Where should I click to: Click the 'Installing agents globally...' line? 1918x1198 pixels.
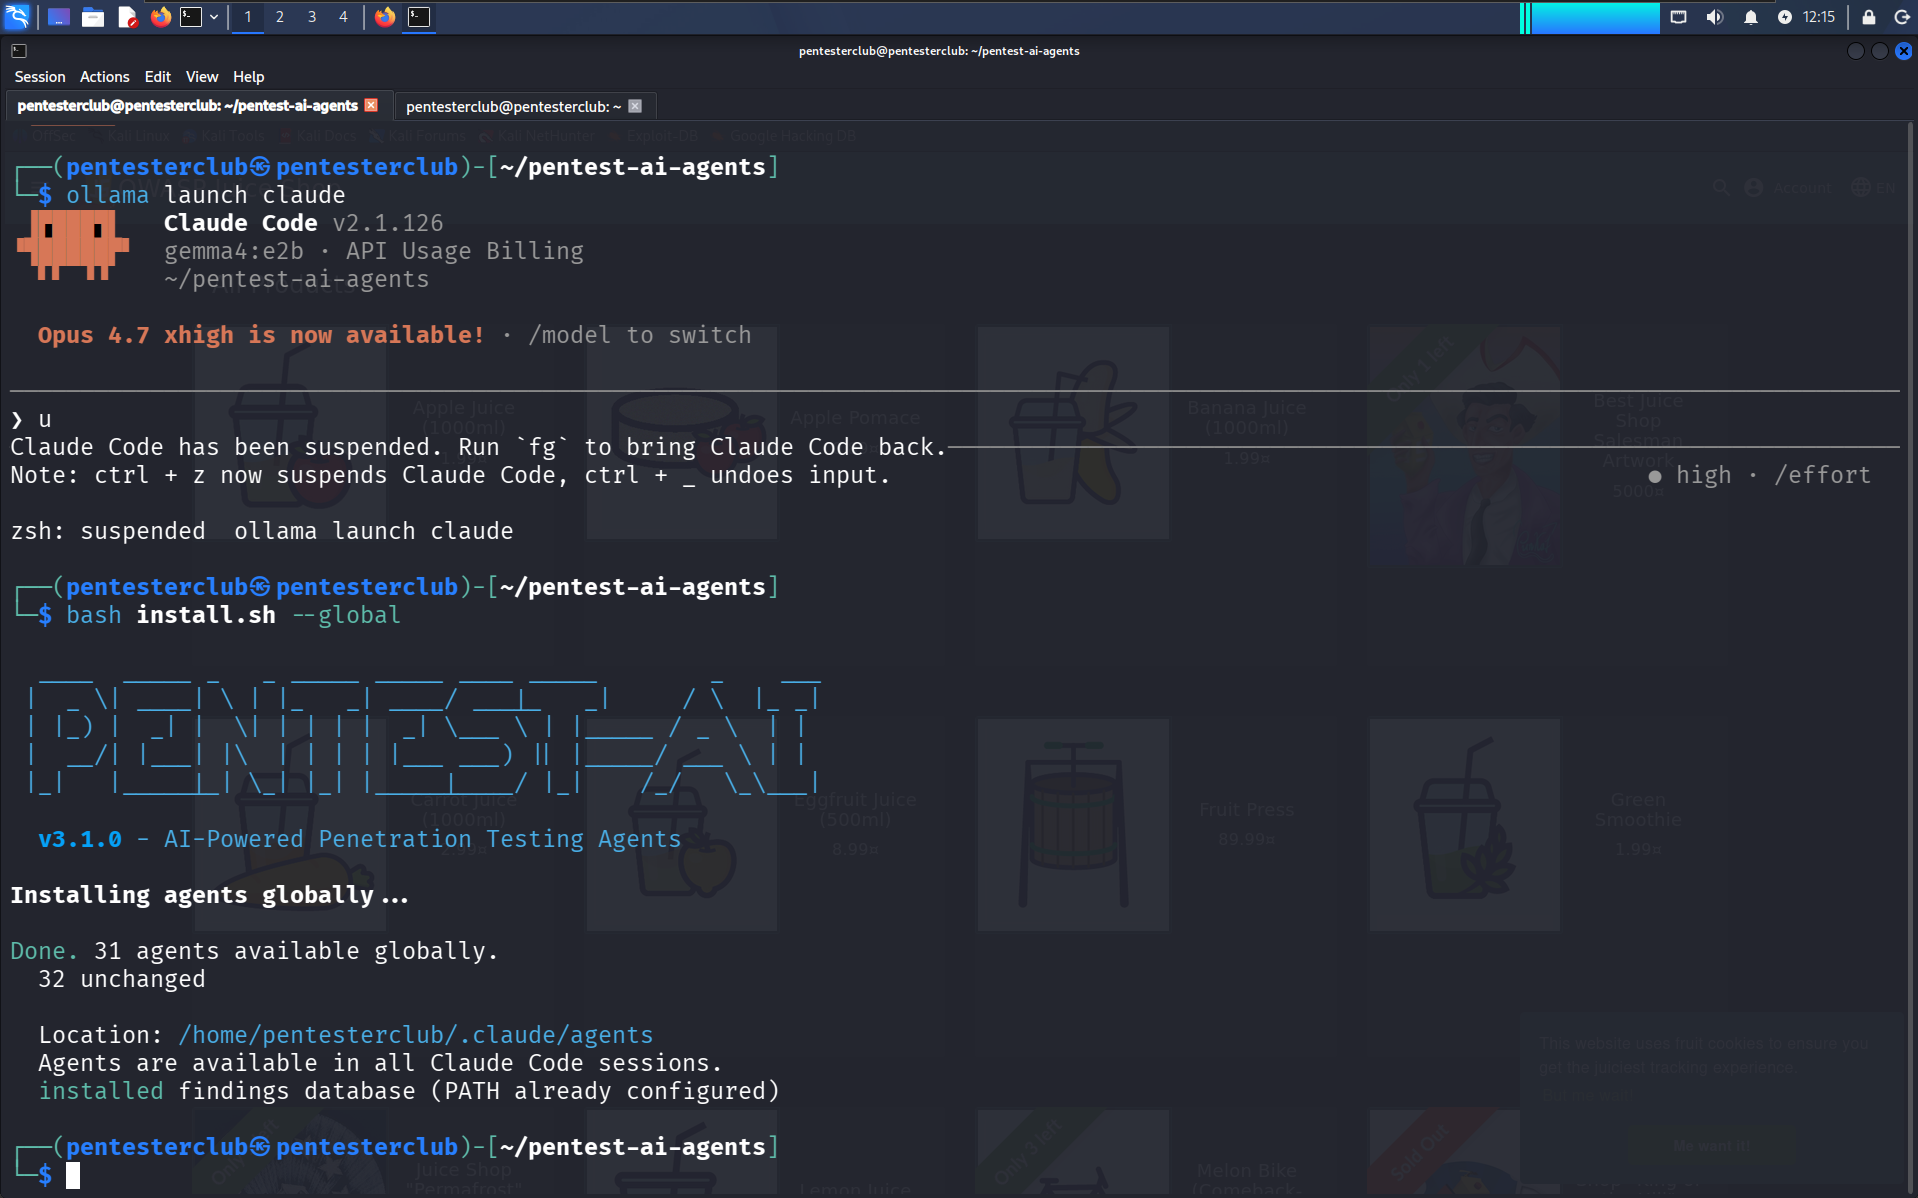(210, 895)
